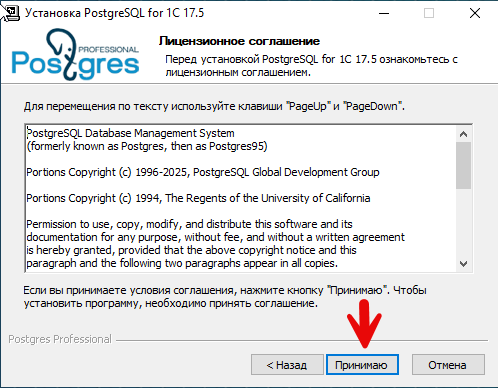Click the "Установка PostgreSQL for 1C 17.5" title bar
Image resolution: width=498 pixels, height=388 pixels.
coord(114,13)
